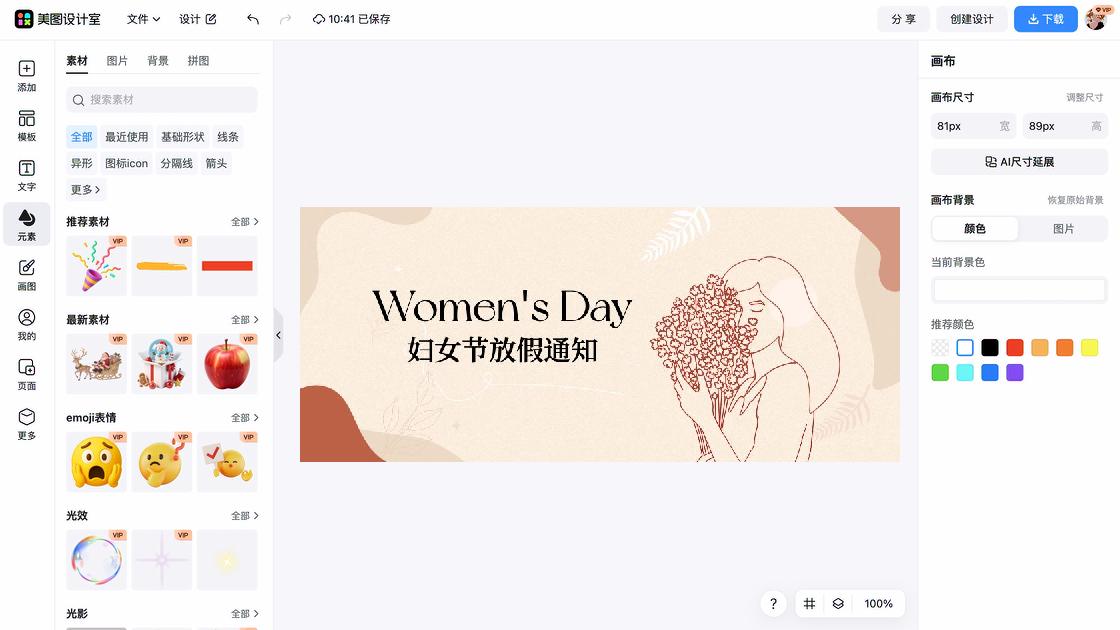Select the thinking face emoji

point(161,461)
